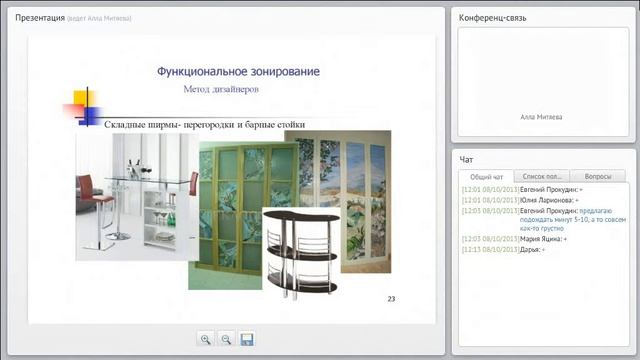Click slide number 23
This screenshot has height=360, width=640.
[x=391, y=299]
